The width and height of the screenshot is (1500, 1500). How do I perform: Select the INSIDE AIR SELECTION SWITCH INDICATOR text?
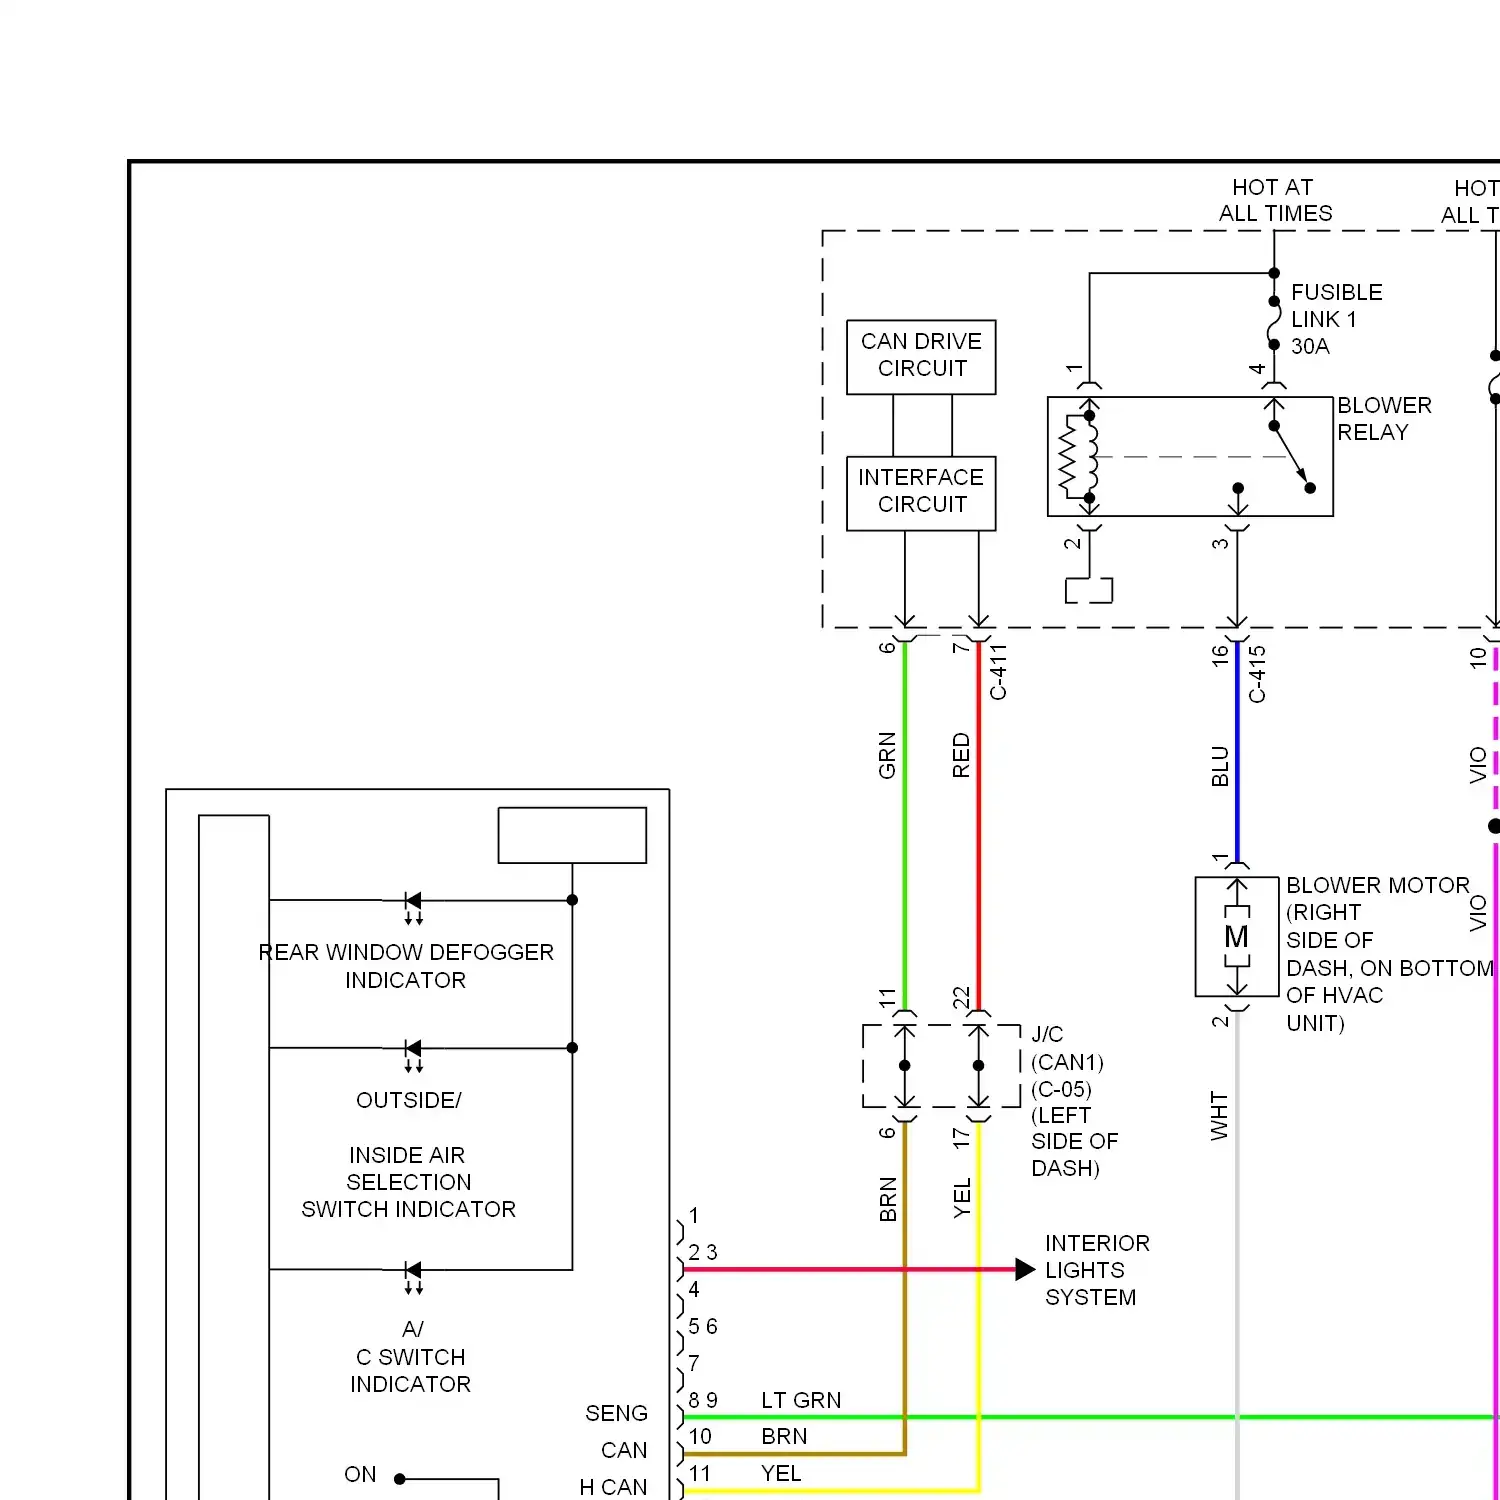pyautogui.click(x=408, y=1182)
